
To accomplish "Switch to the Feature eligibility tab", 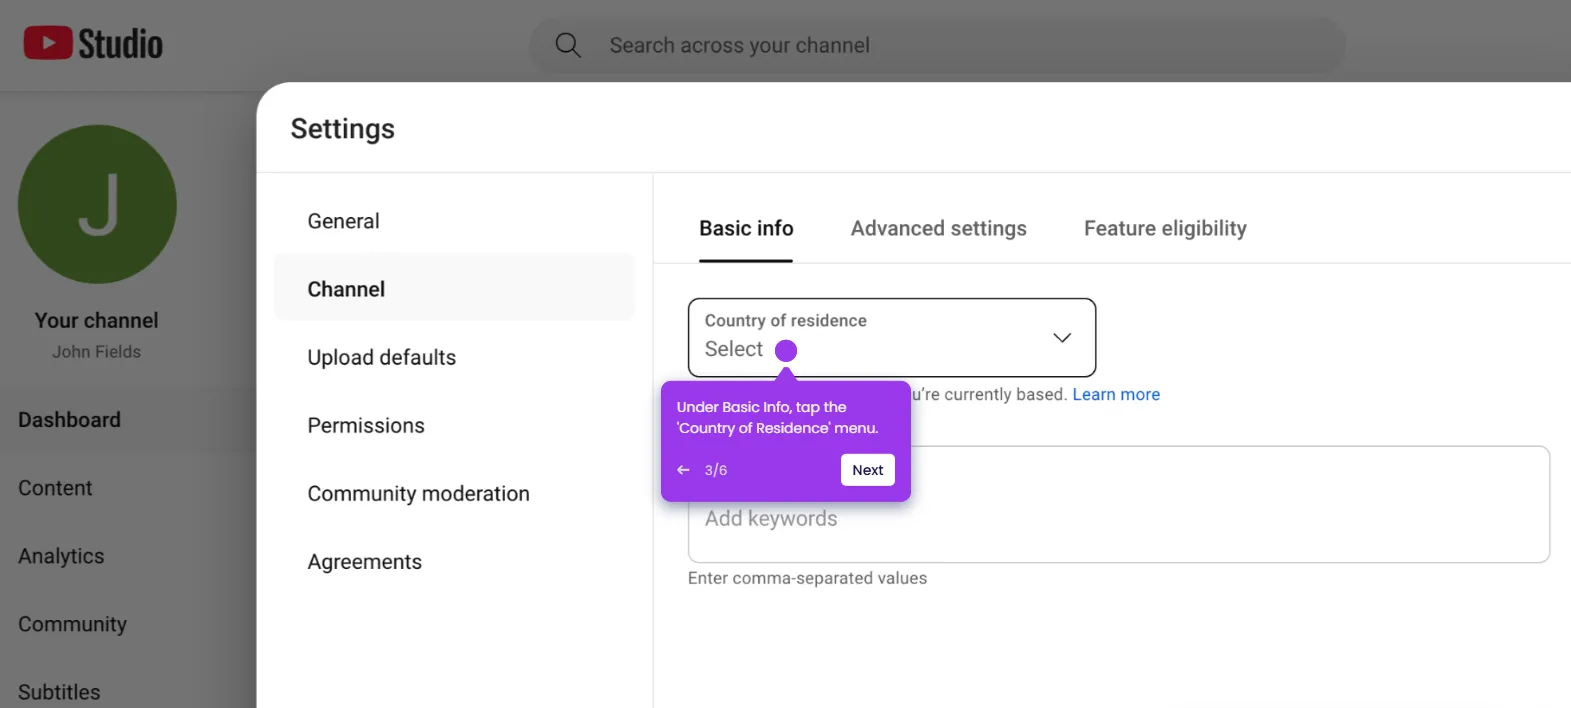I will (1165, 228).
